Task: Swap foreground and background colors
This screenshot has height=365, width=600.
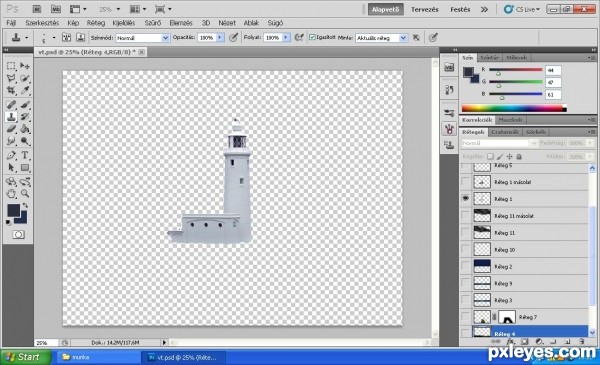Action: [x=25, y=205]
